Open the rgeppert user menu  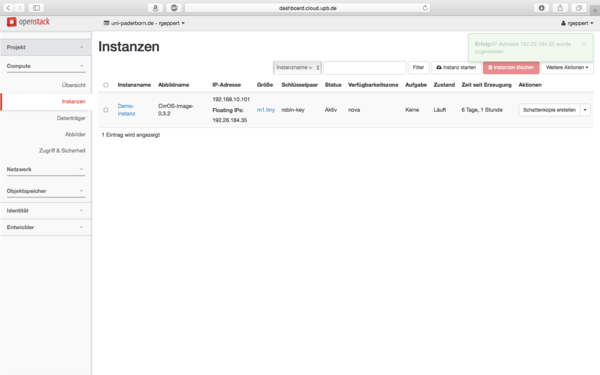point(577,23)
